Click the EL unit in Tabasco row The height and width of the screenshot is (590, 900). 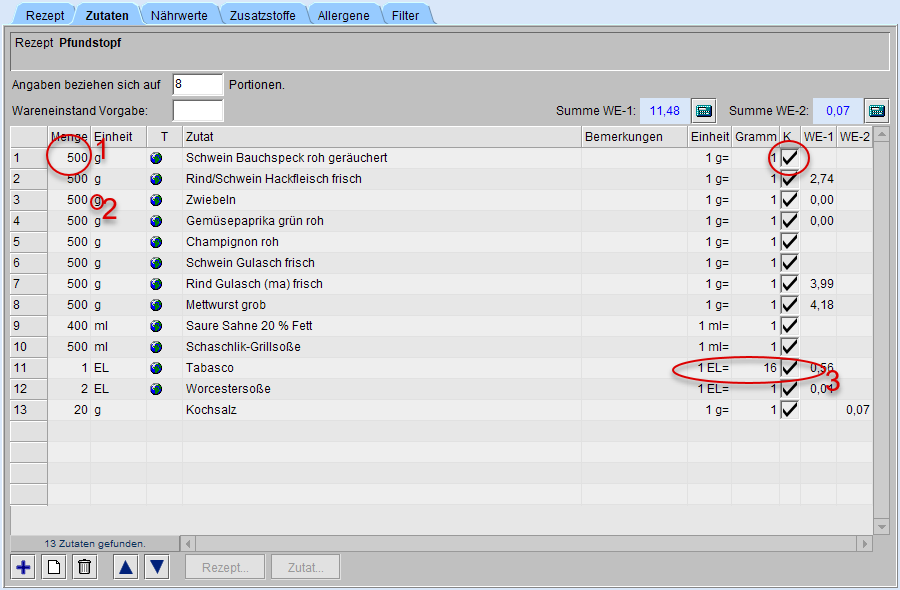(102, 367)
